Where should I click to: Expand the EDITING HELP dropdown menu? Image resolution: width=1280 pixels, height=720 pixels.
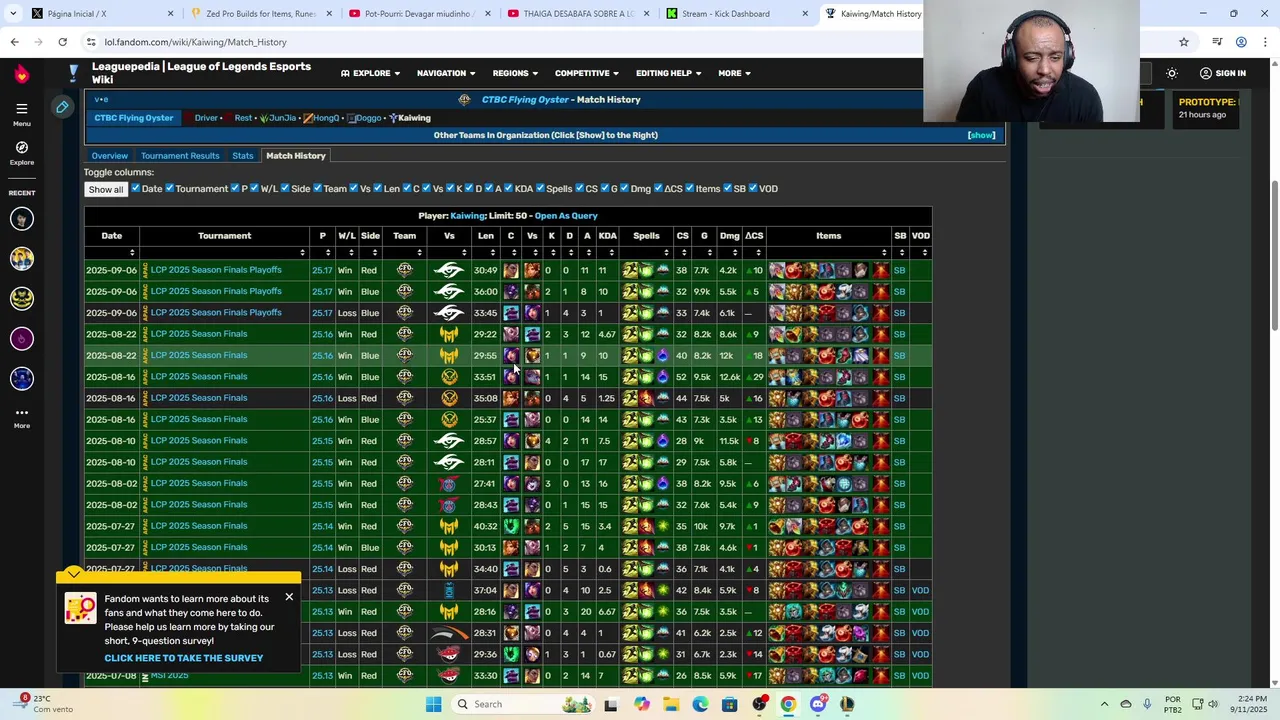pyautogui.click(x=669, y=73)
